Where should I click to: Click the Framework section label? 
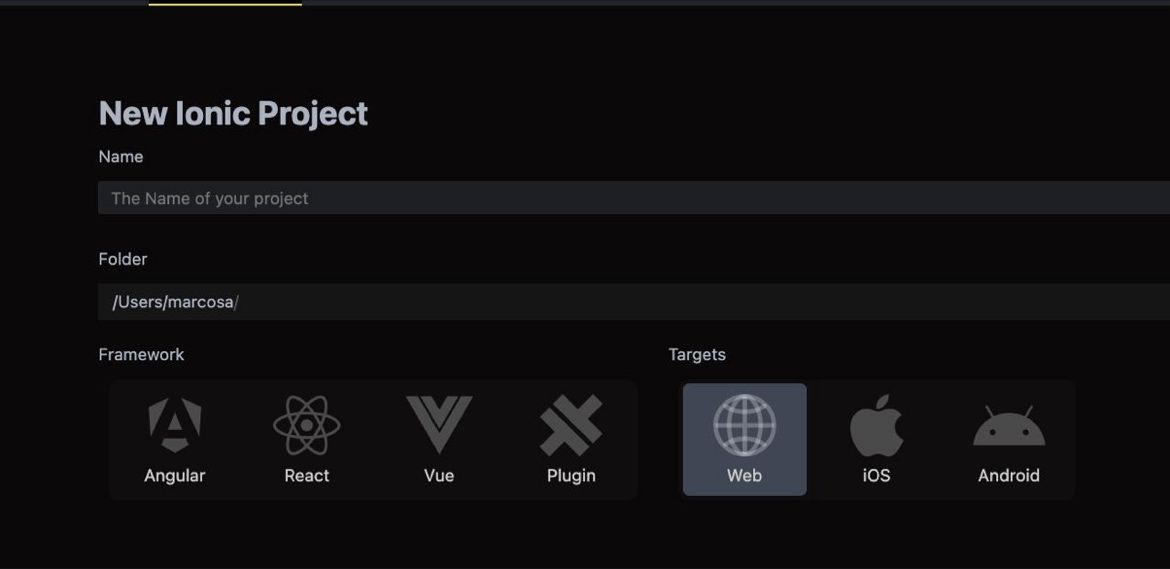141,355
